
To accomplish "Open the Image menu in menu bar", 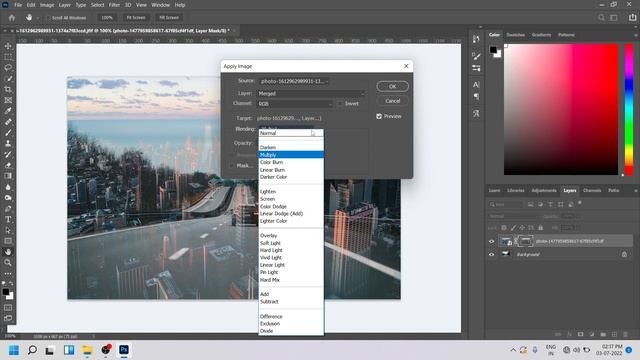I will click(x=47, y=5).
